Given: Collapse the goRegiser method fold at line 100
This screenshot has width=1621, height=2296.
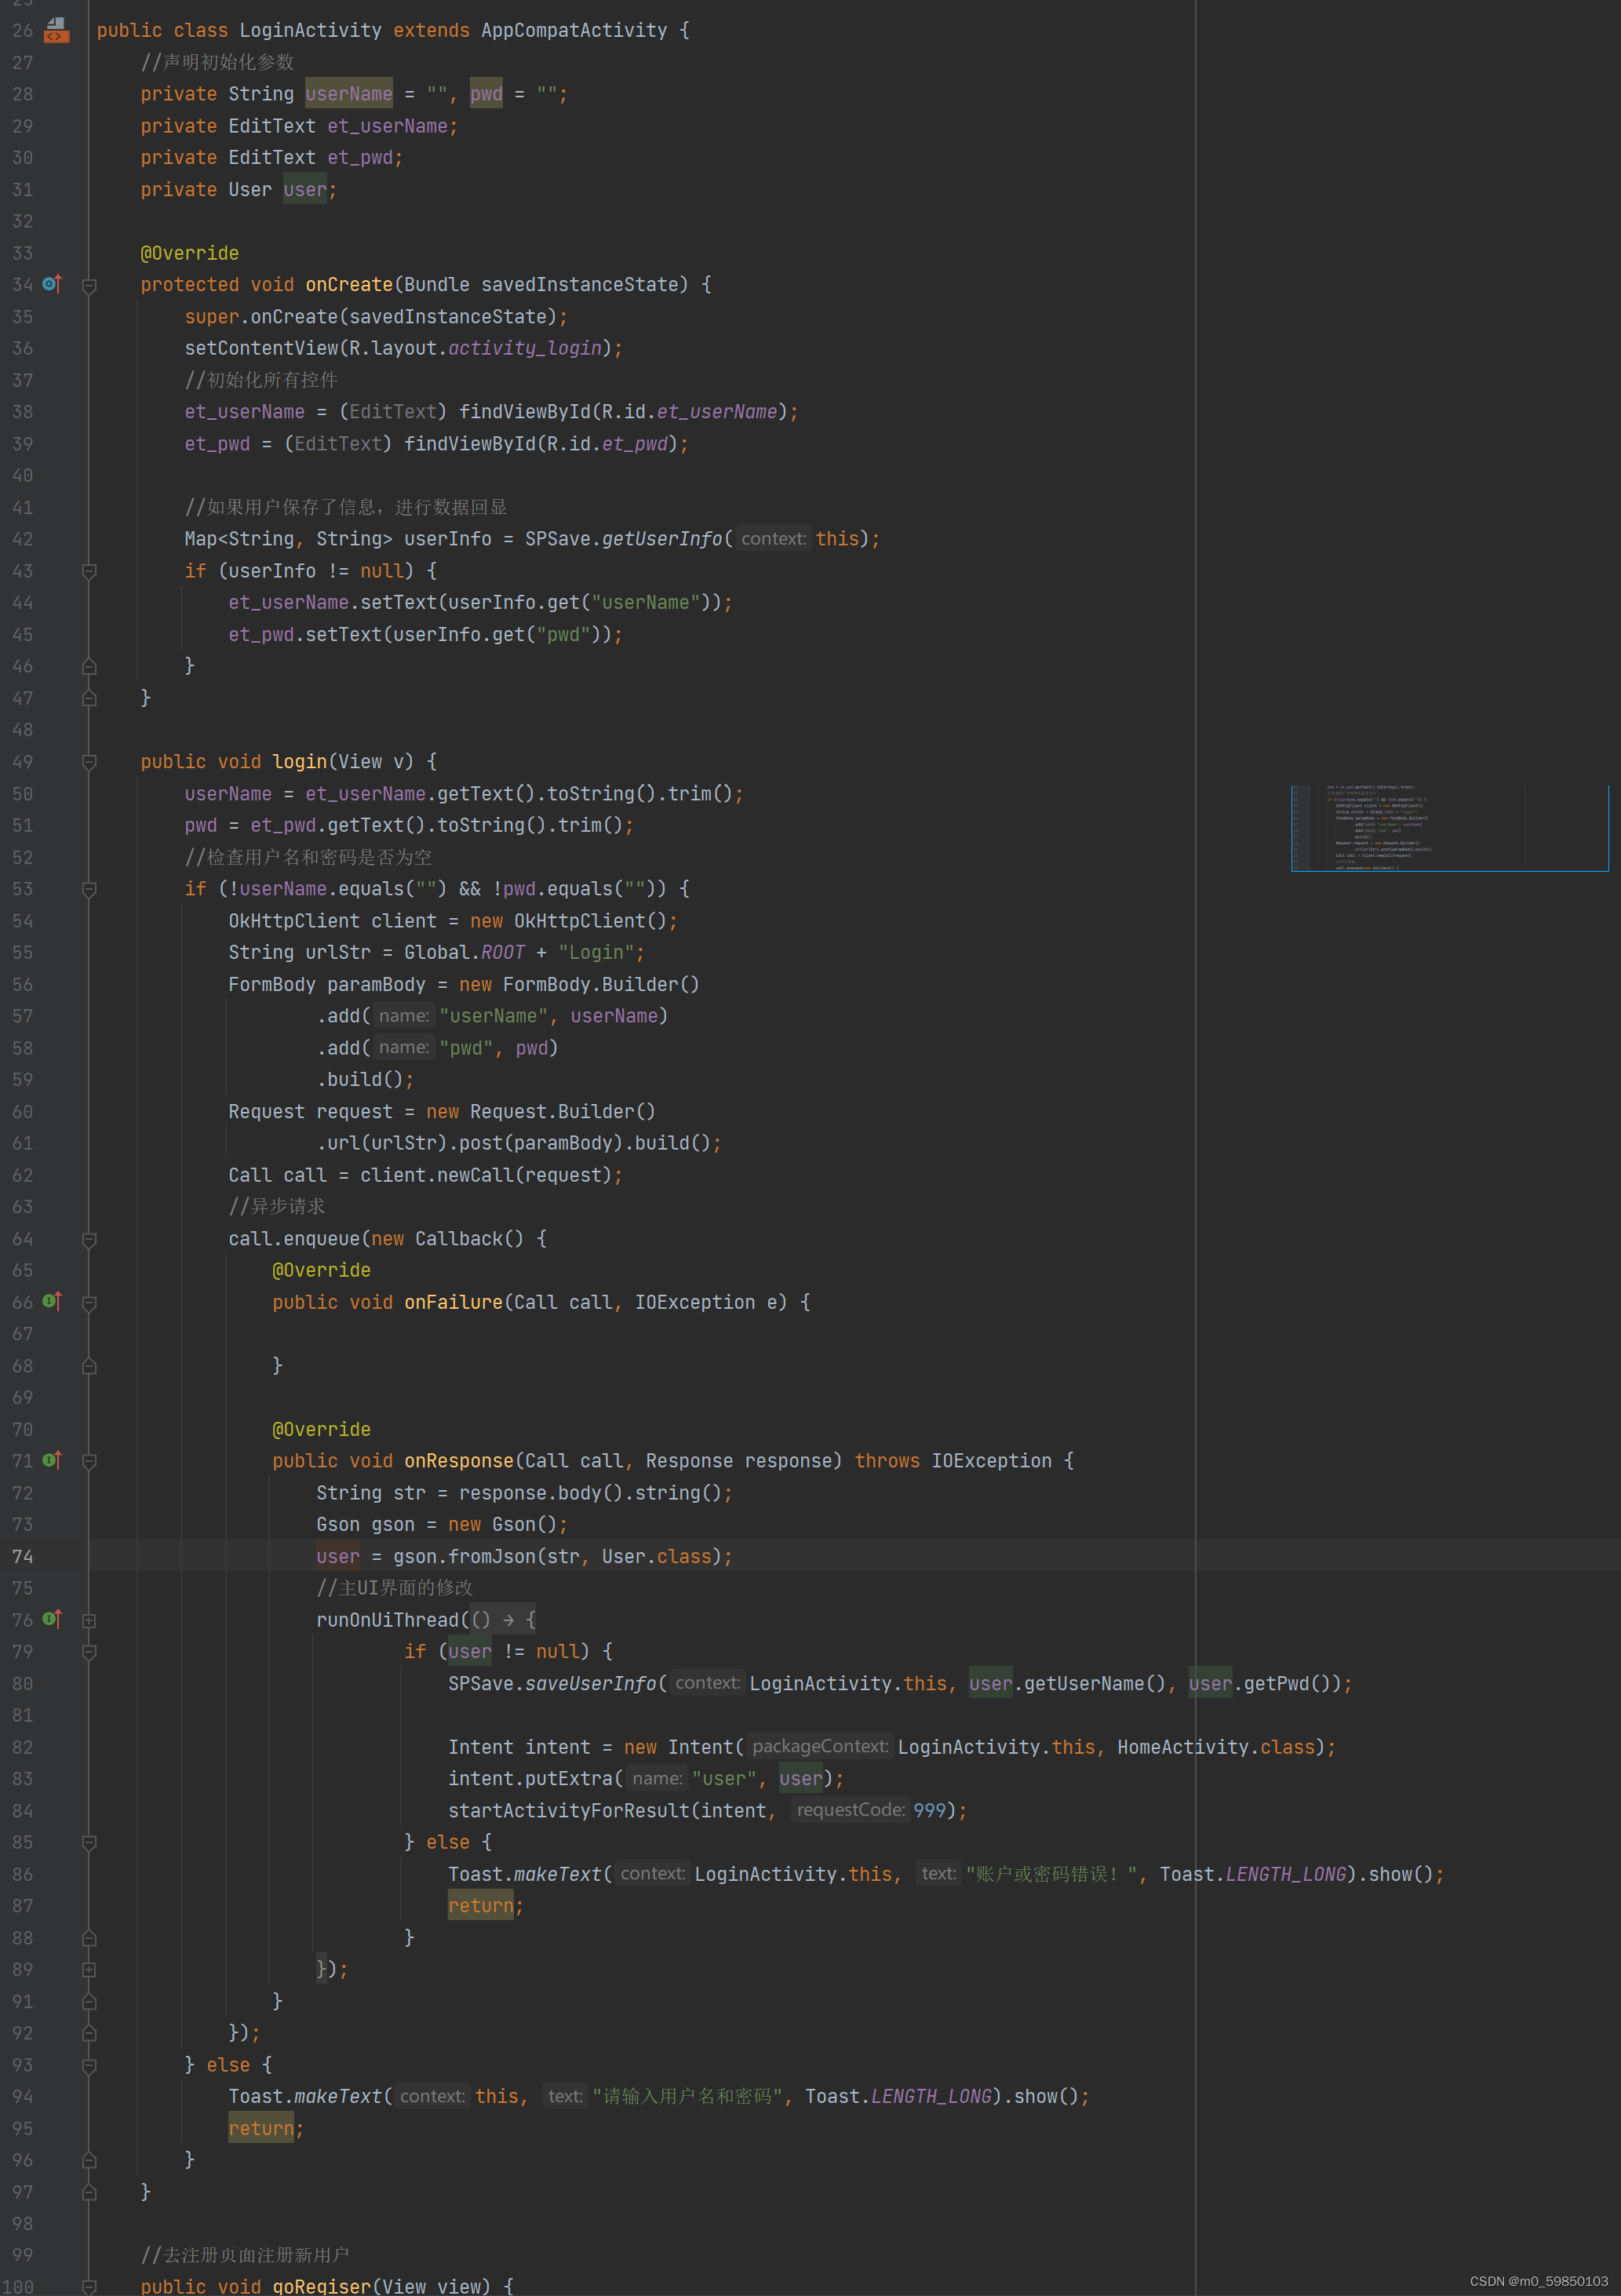Looking at the screenshot, I should [x=89, y=2287].
